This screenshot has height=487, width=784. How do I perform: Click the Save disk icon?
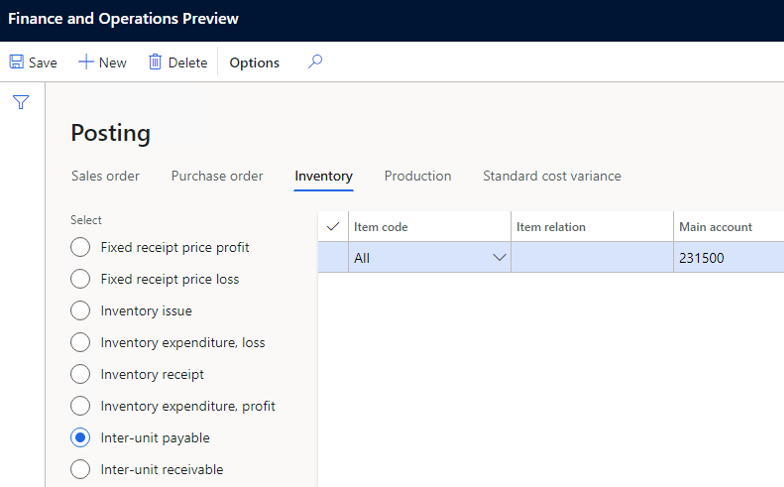(x=16, y=62)
